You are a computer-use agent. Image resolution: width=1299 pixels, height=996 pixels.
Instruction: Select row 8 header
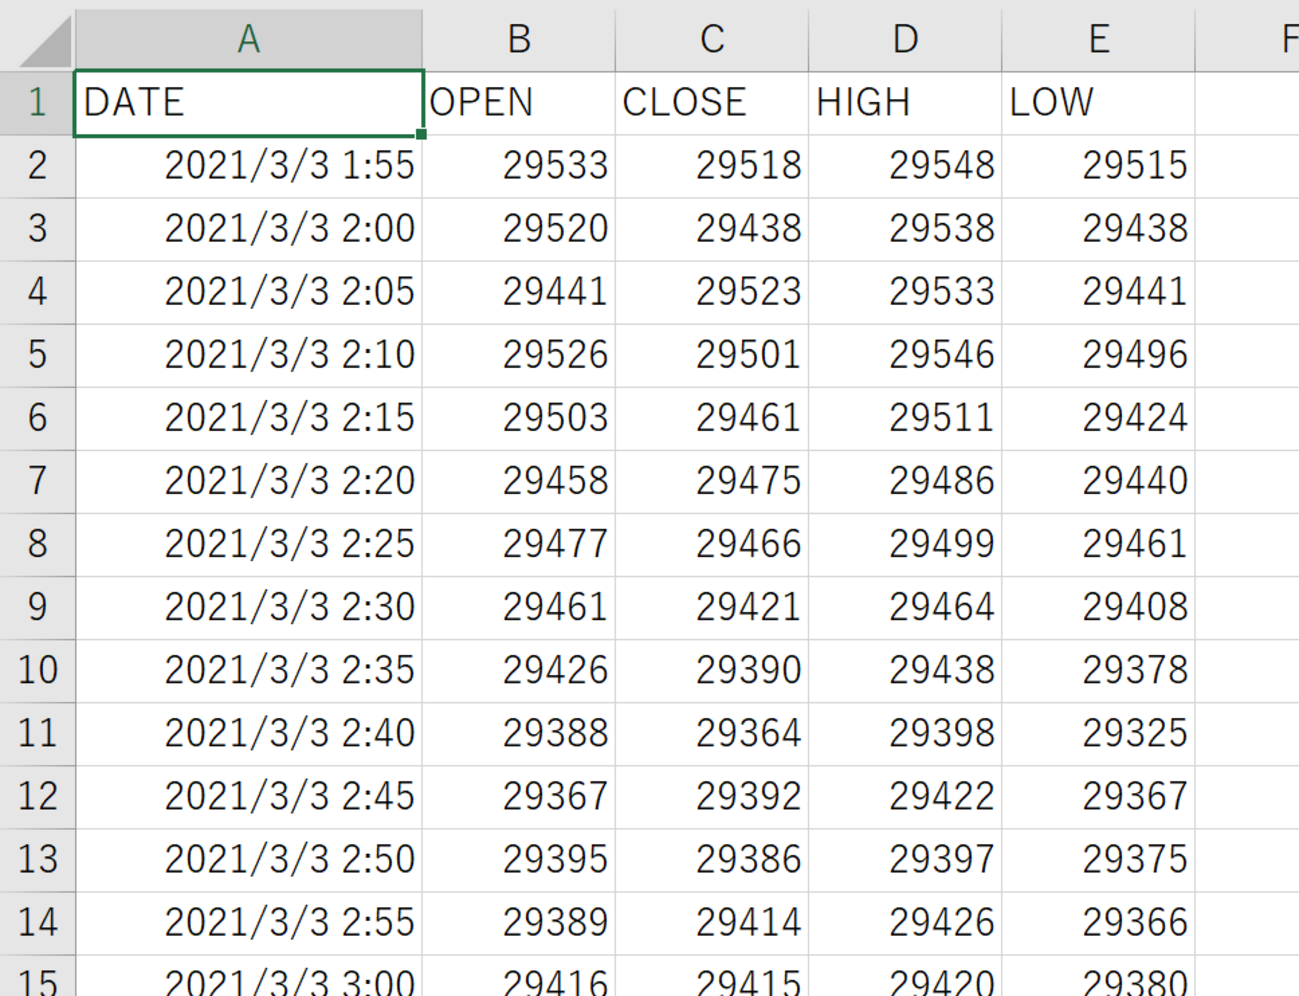coord(38,544)
